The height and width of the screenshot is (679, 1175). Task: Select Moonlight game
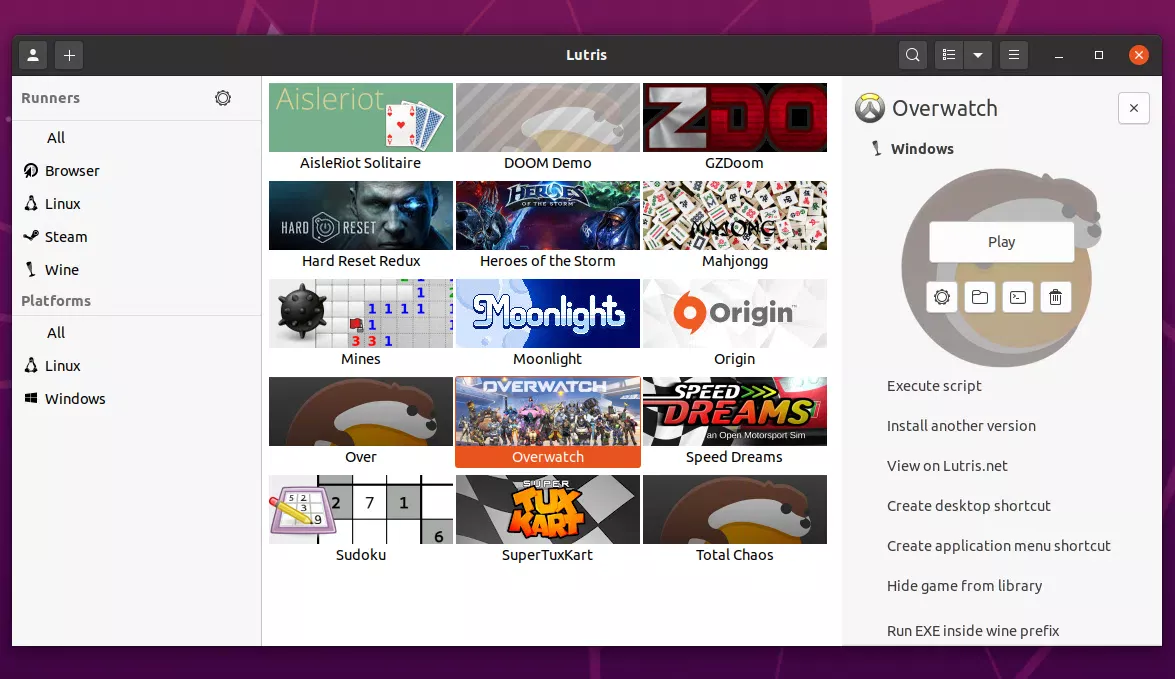(548, 325)
